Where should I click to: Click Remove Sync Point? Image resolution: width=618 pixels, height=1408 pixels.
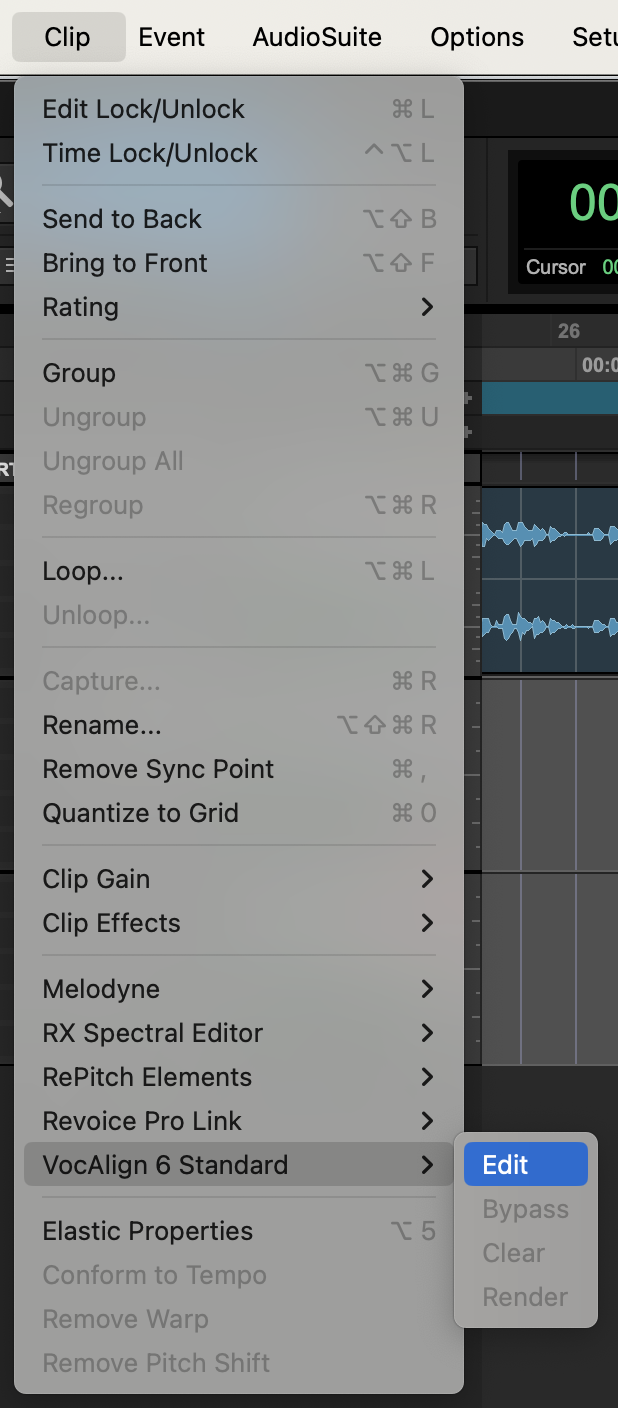[x=158, y=769]
